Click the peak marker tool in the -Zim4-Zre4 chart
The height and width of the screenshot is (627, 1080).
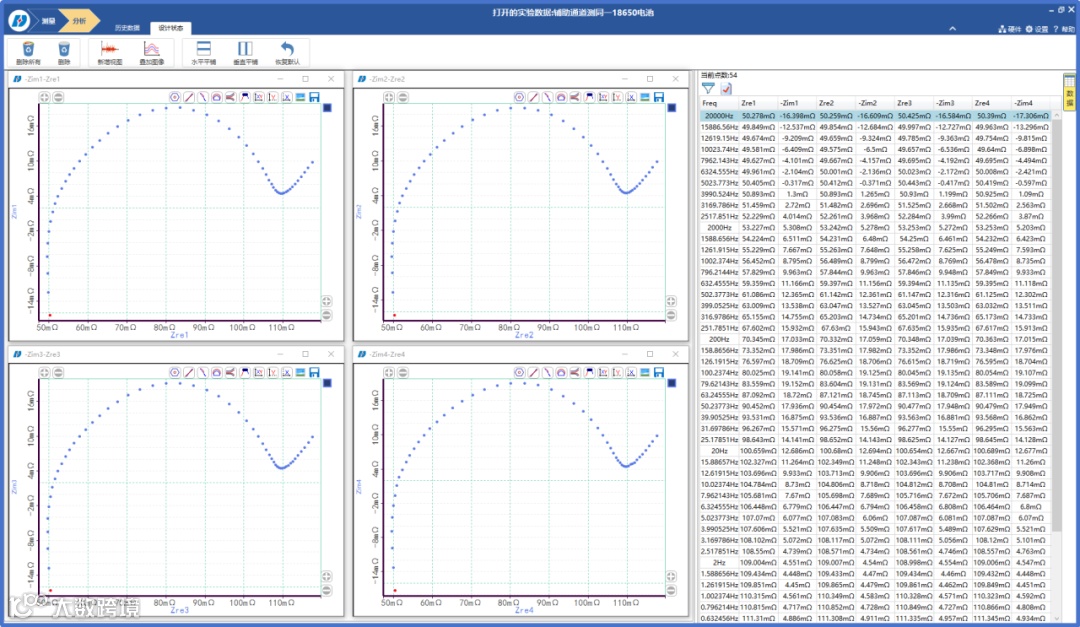[589, 372]
